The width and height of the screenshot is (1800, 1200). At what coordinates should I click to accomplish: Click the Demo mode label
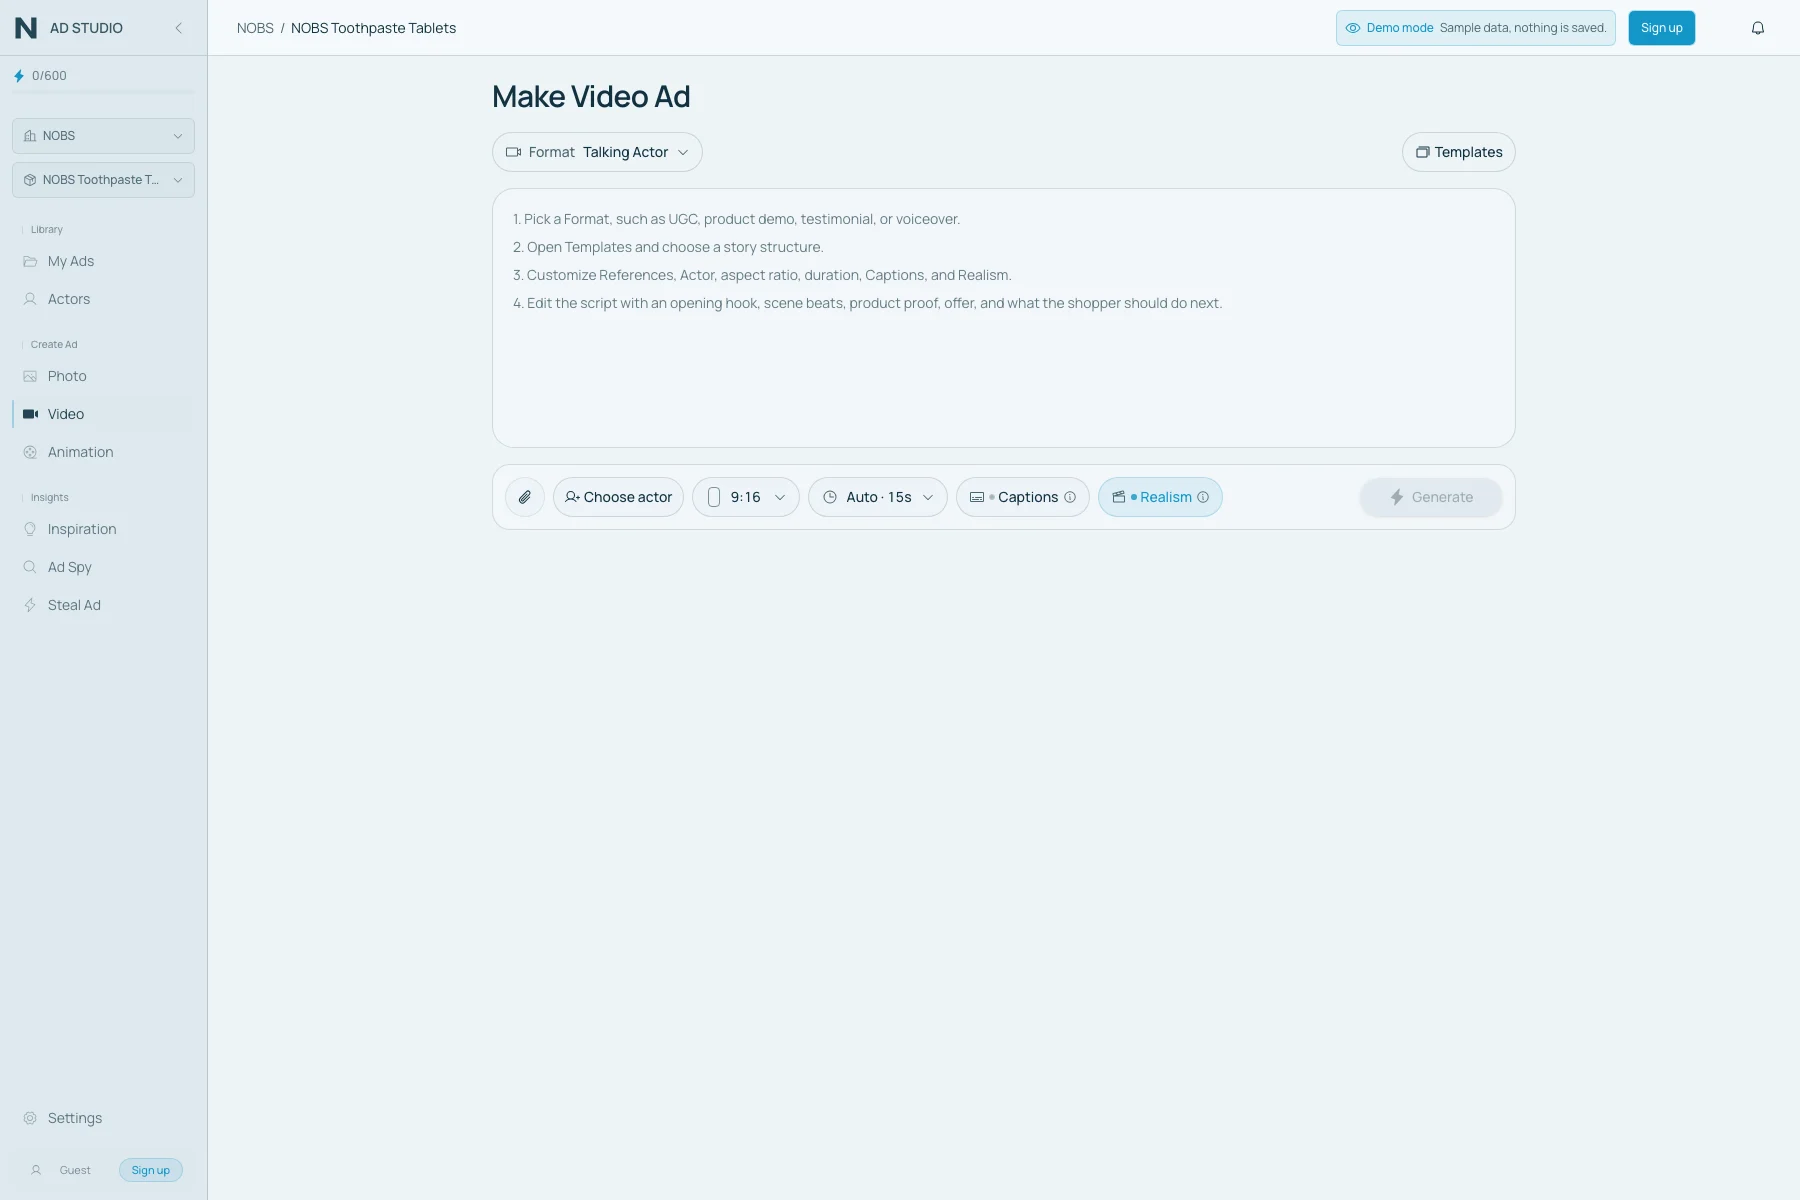tap(1400, 28)
